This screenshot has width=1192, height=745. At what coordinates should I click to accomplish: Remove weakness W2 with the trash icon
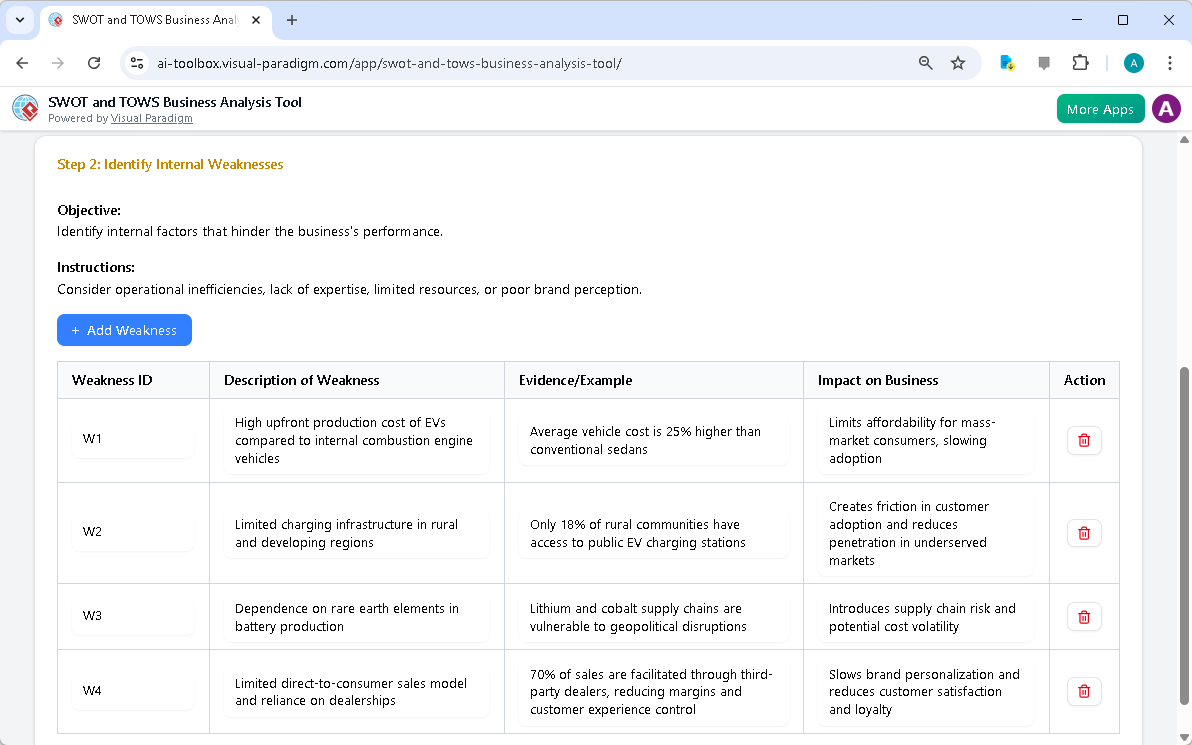coord(1084,533)
